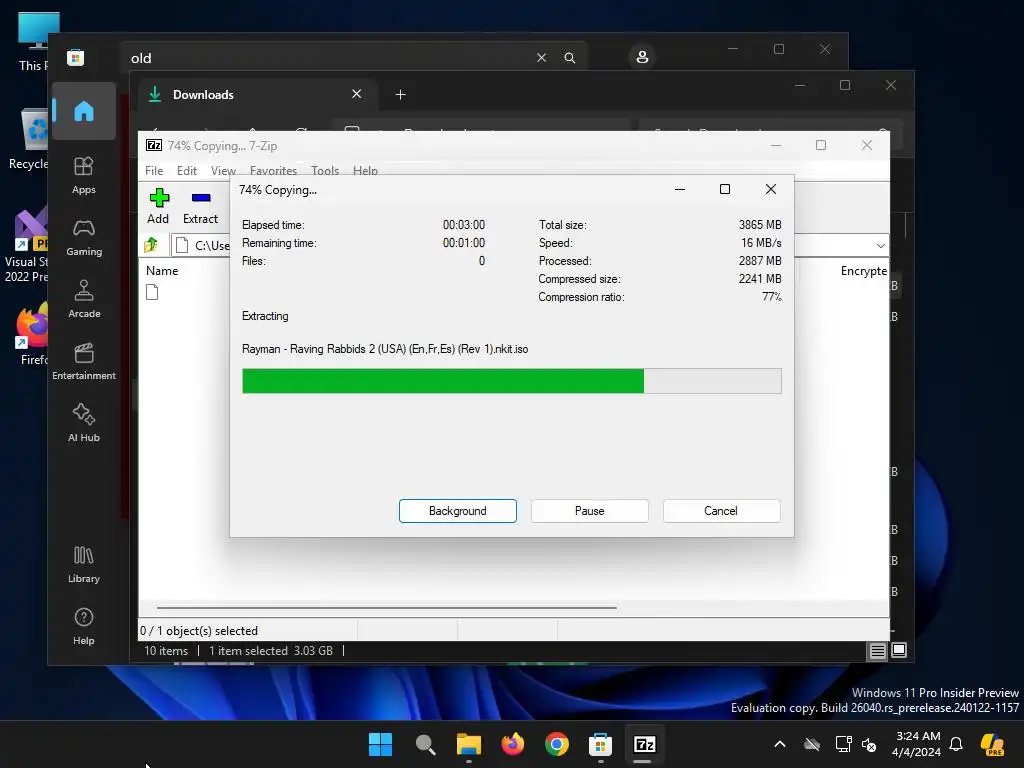
Task: Open the Visual Studio 2022 desktop shortcut
Action: coord(26,245)
